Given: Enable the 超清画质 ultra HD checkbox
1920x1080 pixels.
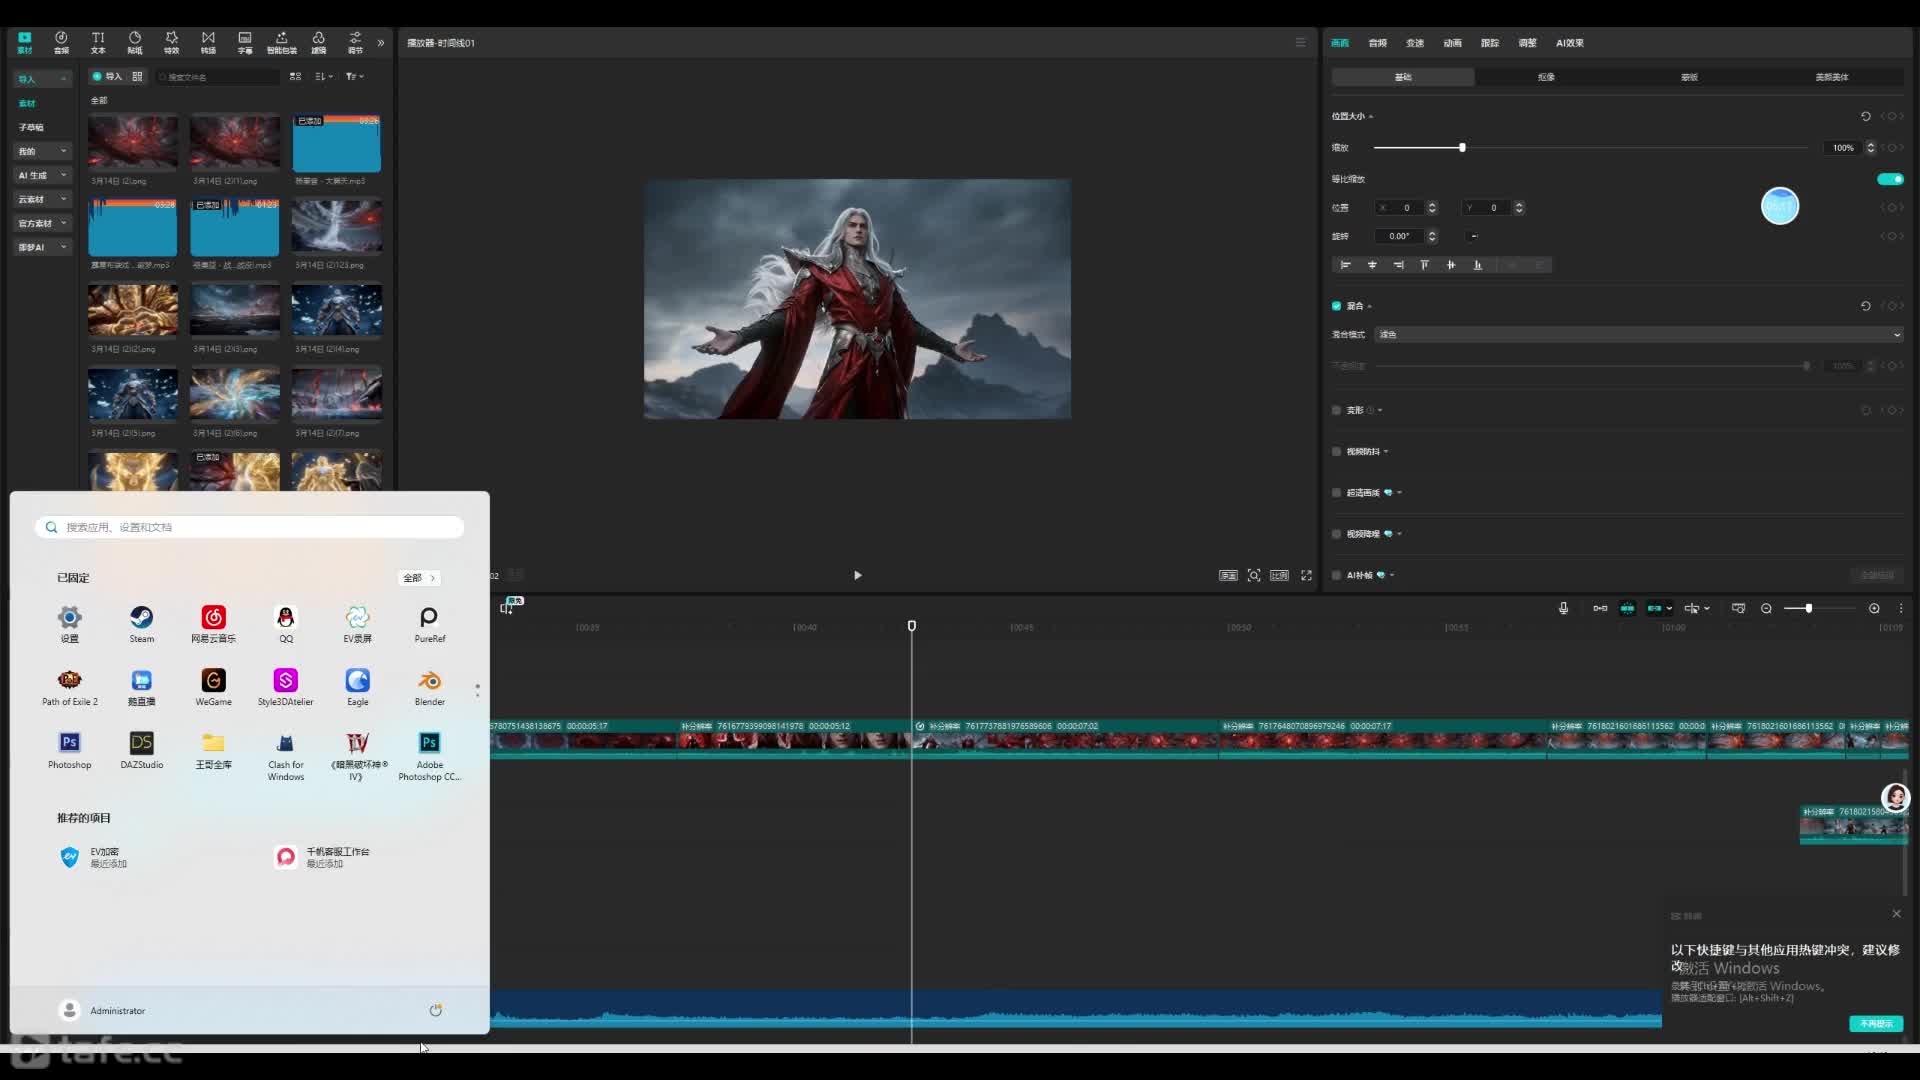Looking at the screenshot, I should 1336,493.
